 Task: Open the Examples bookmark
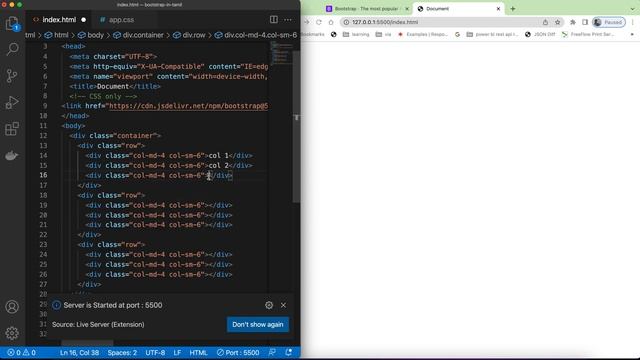coord(423,34)
